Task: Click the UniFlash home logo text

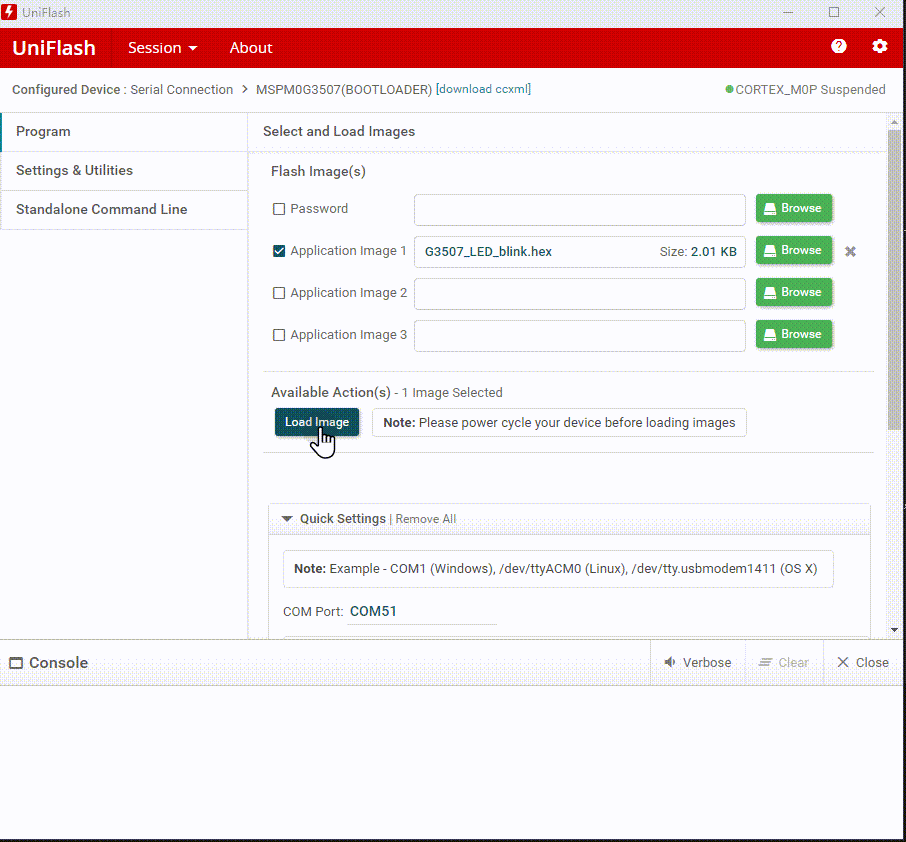Action: (54, 48)
